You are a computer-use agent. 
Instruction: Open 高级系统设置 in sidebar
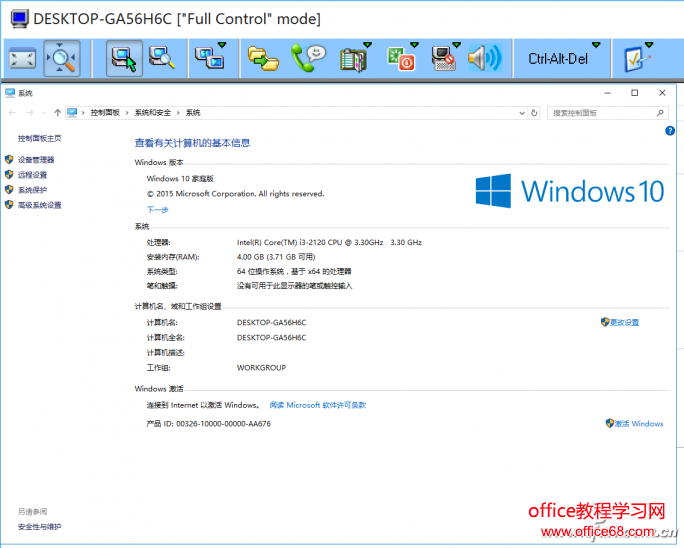tap(39, 205)
